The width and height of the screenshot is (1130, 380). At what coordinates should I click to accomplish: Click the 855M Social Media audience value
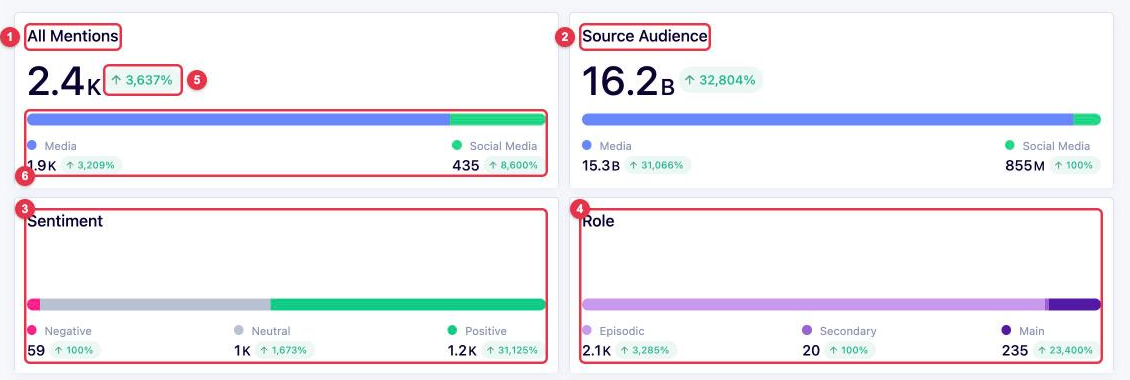[1025, 165]
